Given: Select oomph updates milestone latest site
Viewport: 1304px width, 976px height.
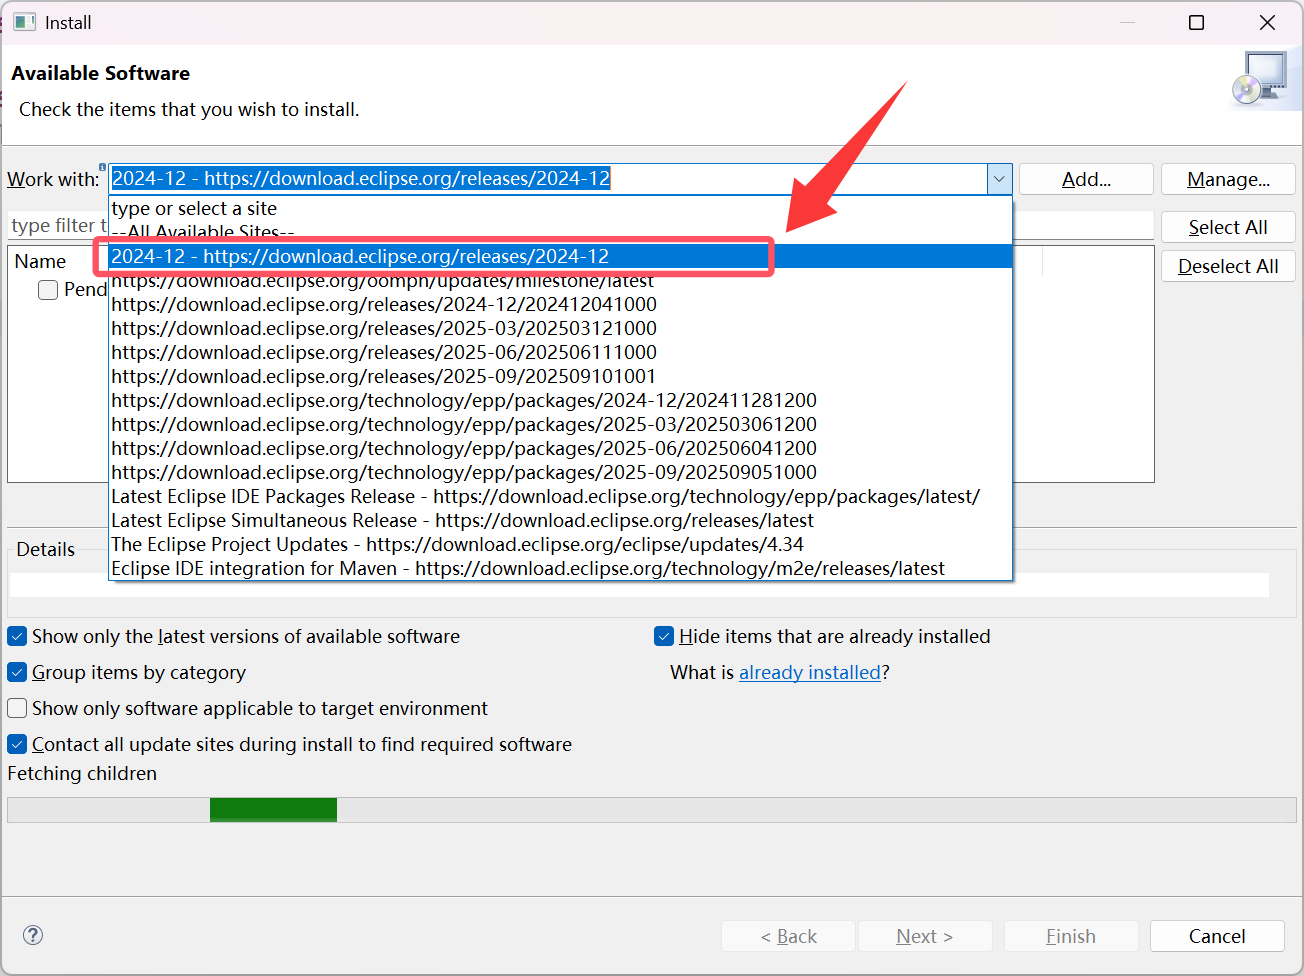Looking at the screenshot, I should [x=560, y=280].
